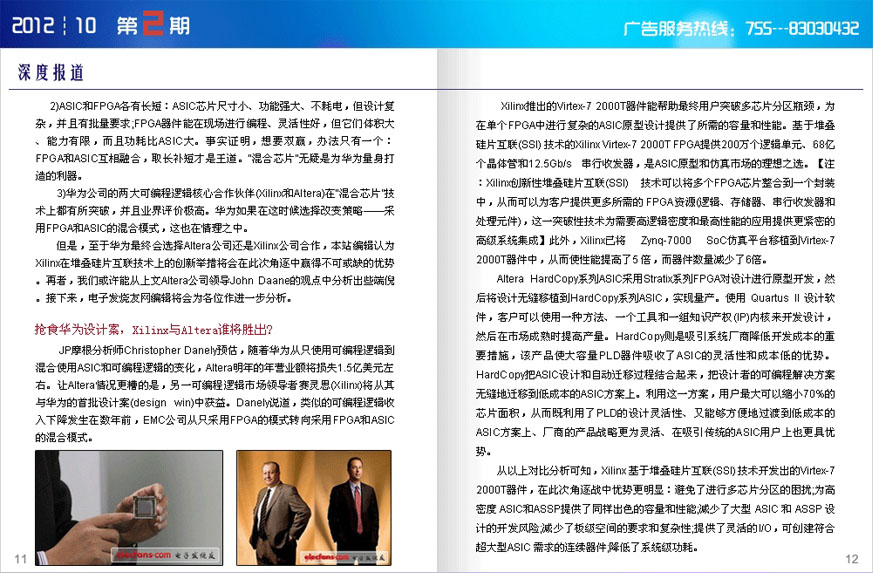Click paragraph starting '3)华为公司的两大可编程逻辑'
The image size is (873, 573).
pos(215,210)
